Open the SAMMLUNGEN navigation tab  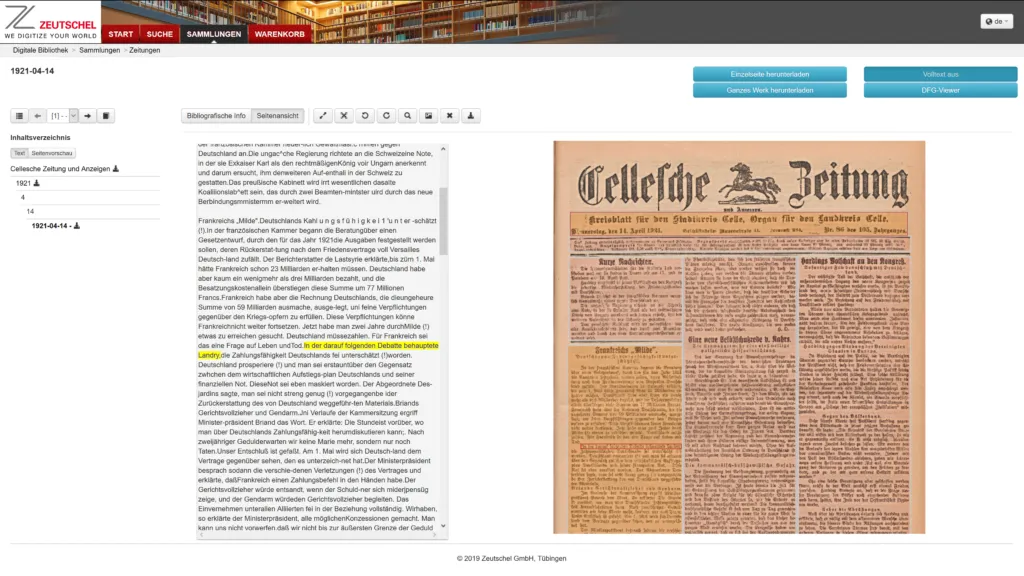click(213, 34)
